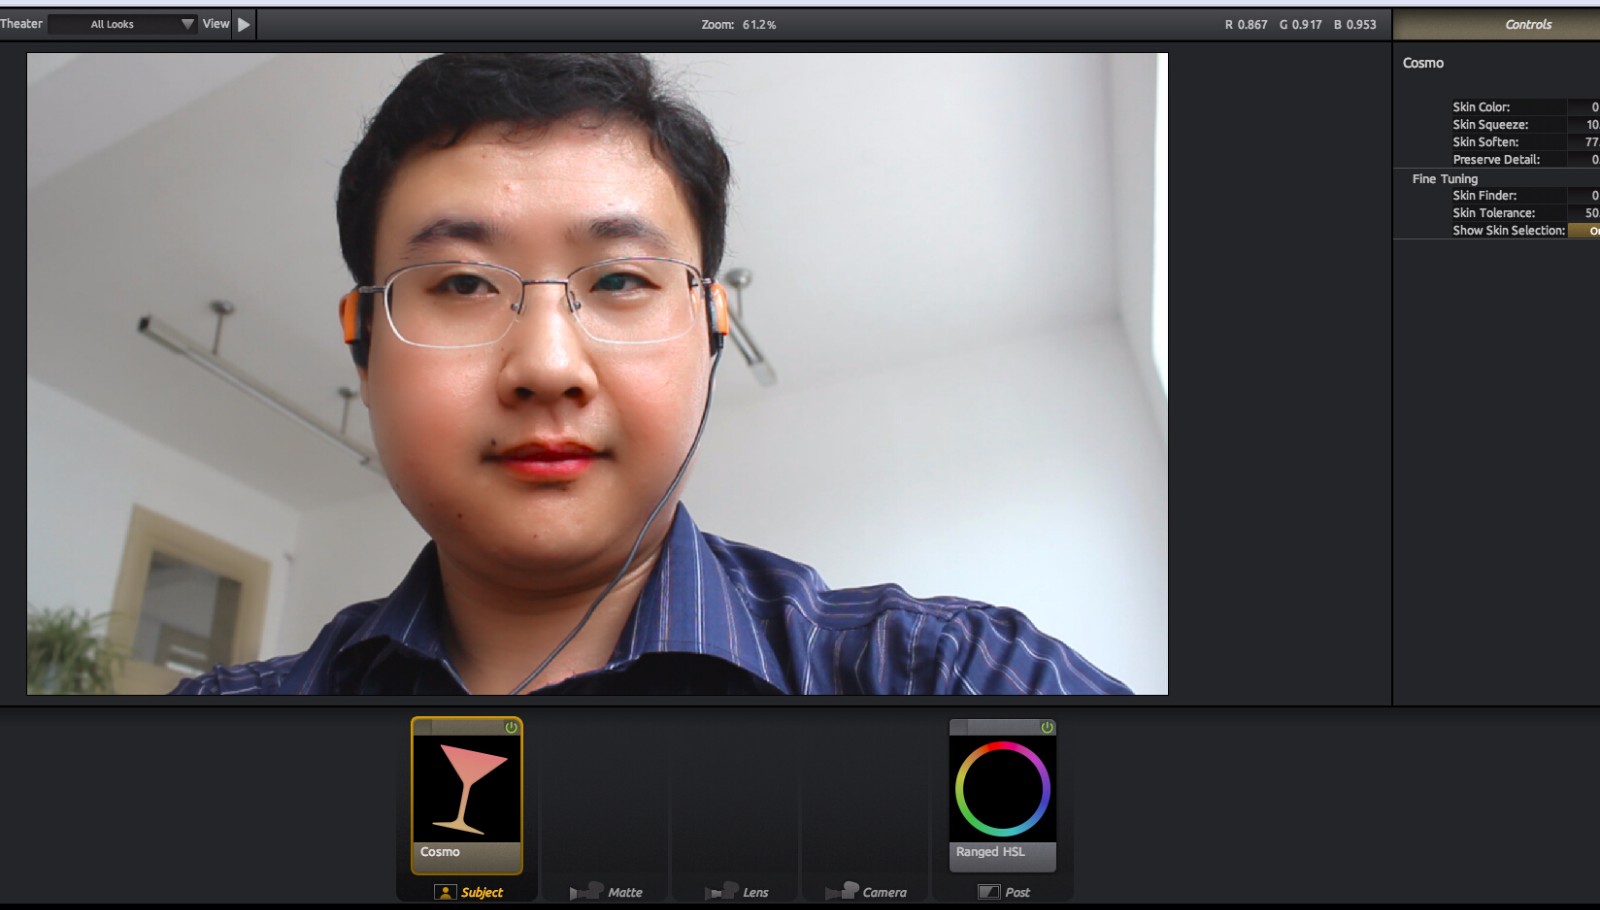Click the Matte camera icon
This screenshot has width=1600, height=910.
[x=587, y=891]
